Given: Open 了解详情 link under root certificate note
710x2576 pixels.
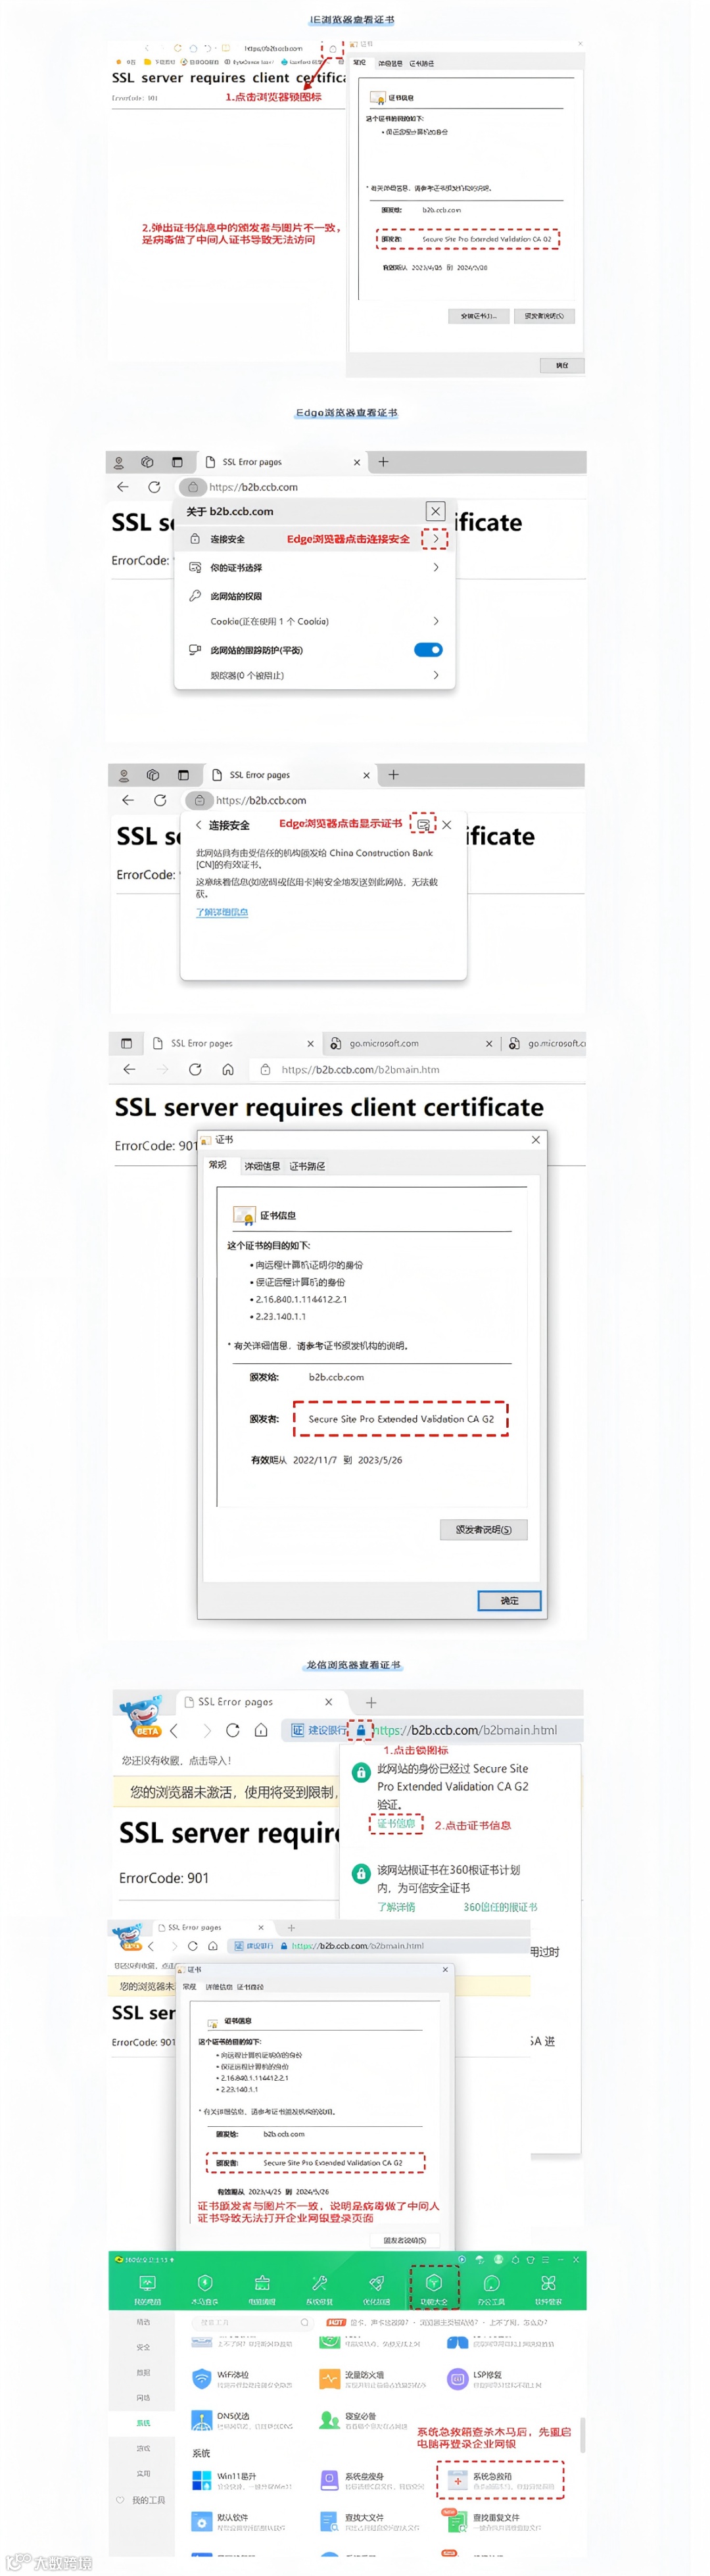Looking at the screenshot, I should point(396,1907).
